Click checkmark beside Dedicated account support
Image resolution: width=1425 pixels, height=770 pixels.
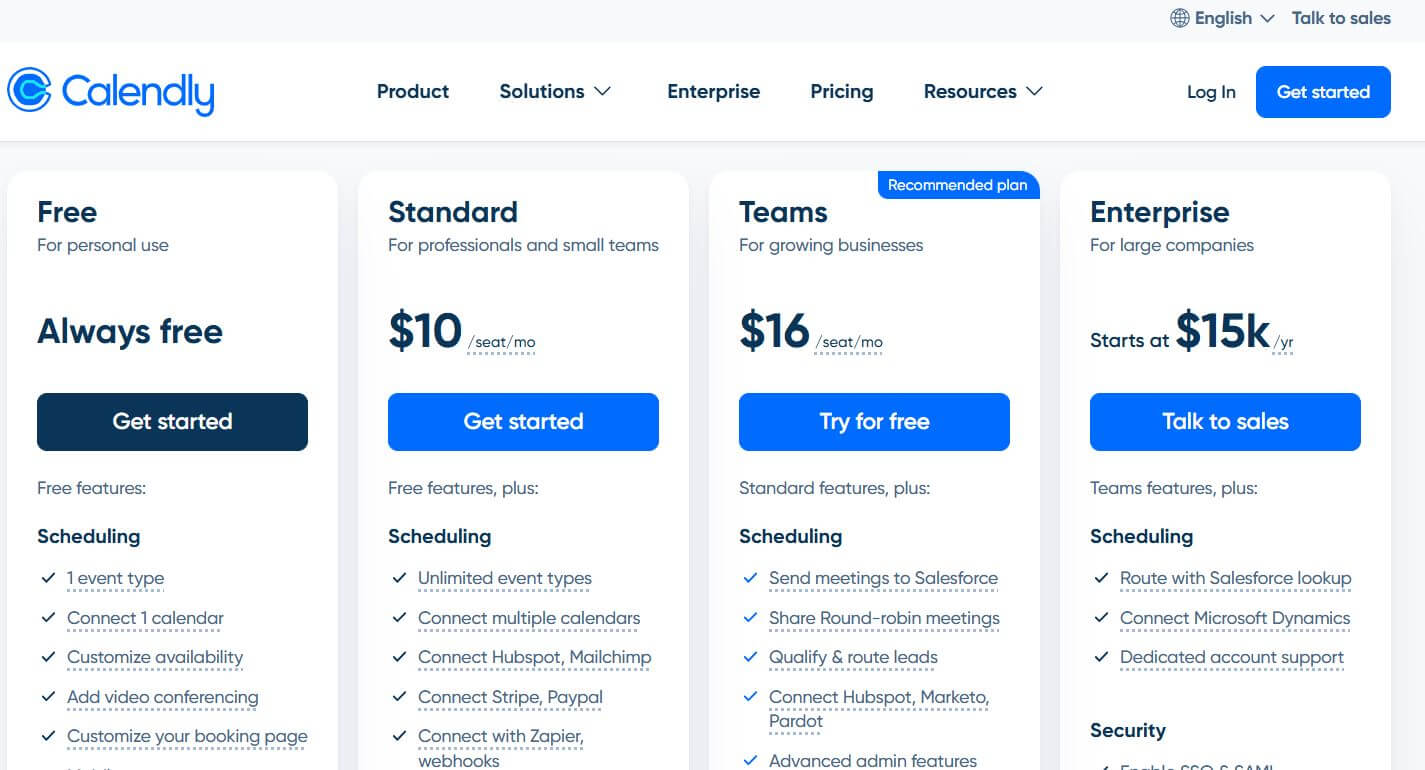point(1101,657)
